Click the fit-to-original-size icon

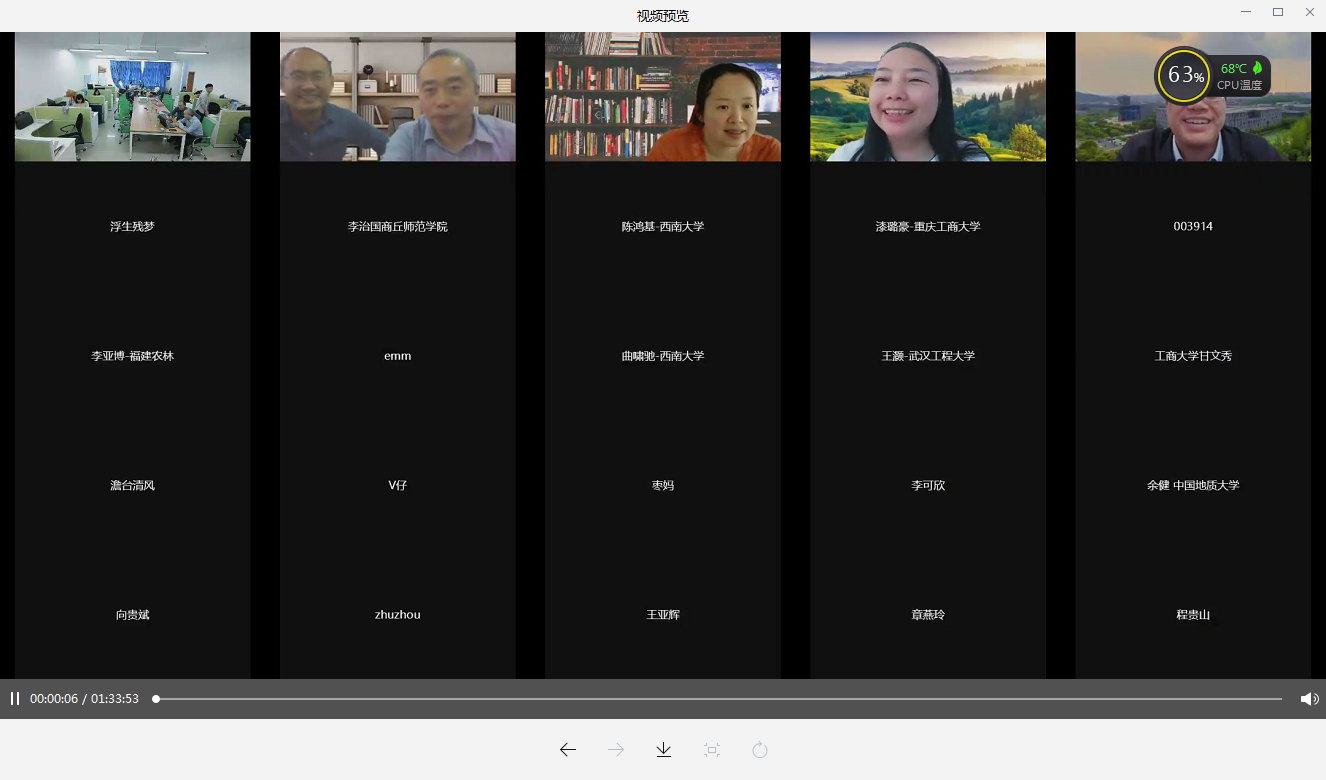coord(712,750)
